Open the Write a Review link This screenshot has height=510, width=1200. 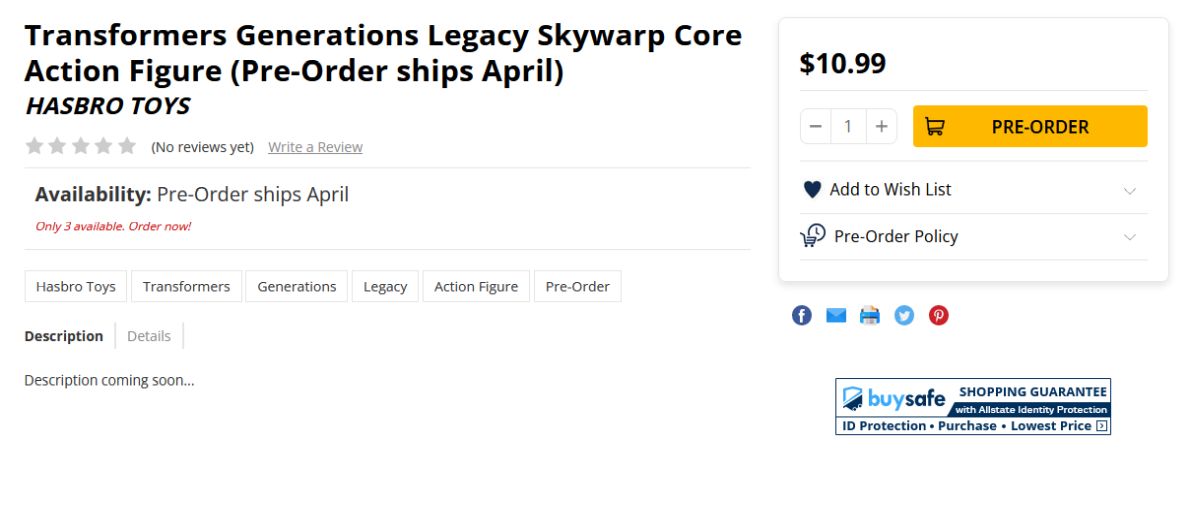[x=315, y=147]
